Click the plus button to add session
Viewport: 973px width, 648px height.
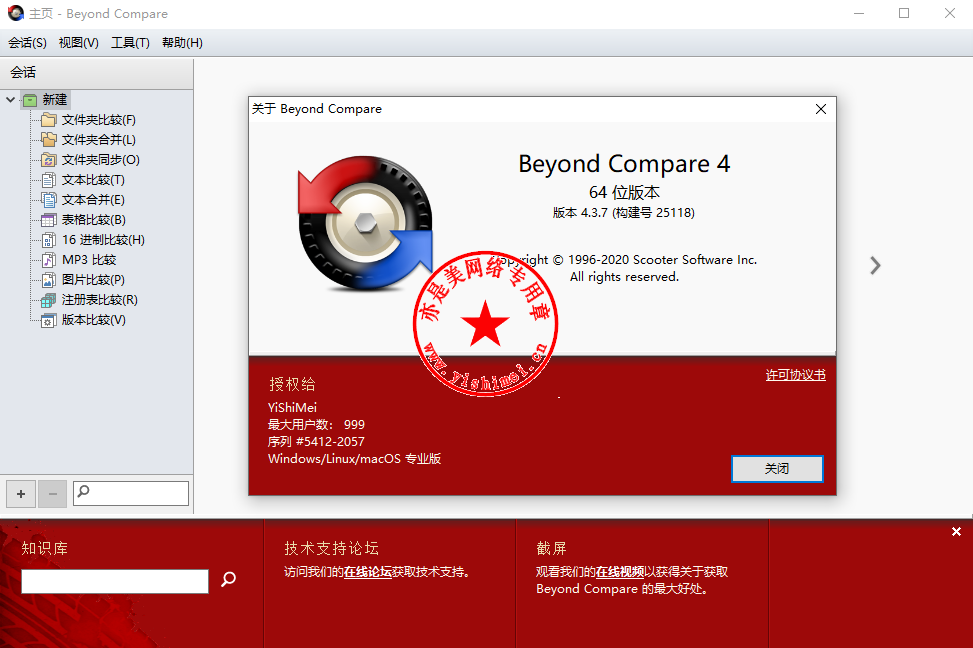pos(21,494)
